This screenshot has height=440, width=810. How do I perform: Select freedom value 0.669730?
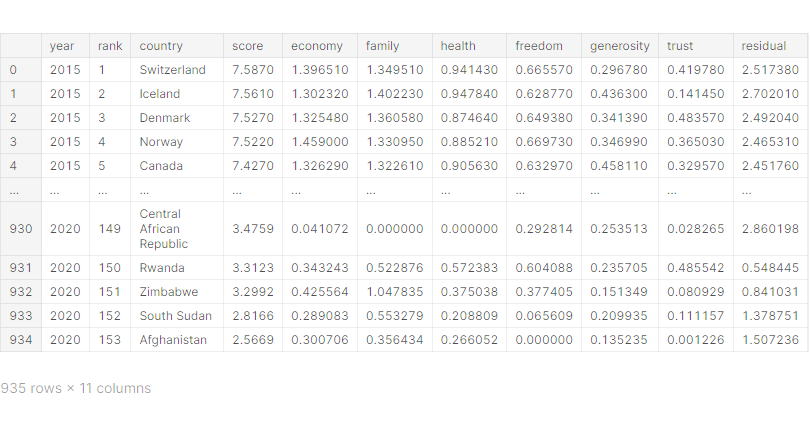pyautogui.click(x=544, y=142)
